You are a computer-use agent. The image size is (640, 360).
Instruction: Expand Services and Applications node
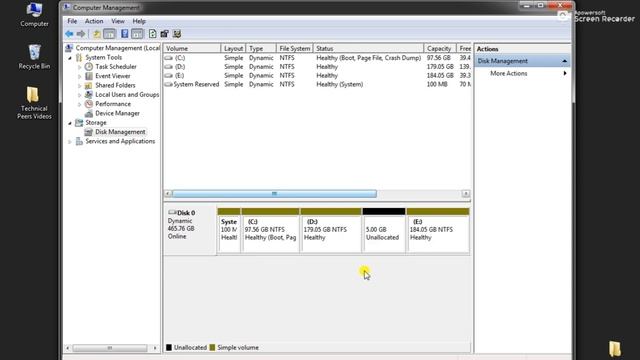(70, 142)
